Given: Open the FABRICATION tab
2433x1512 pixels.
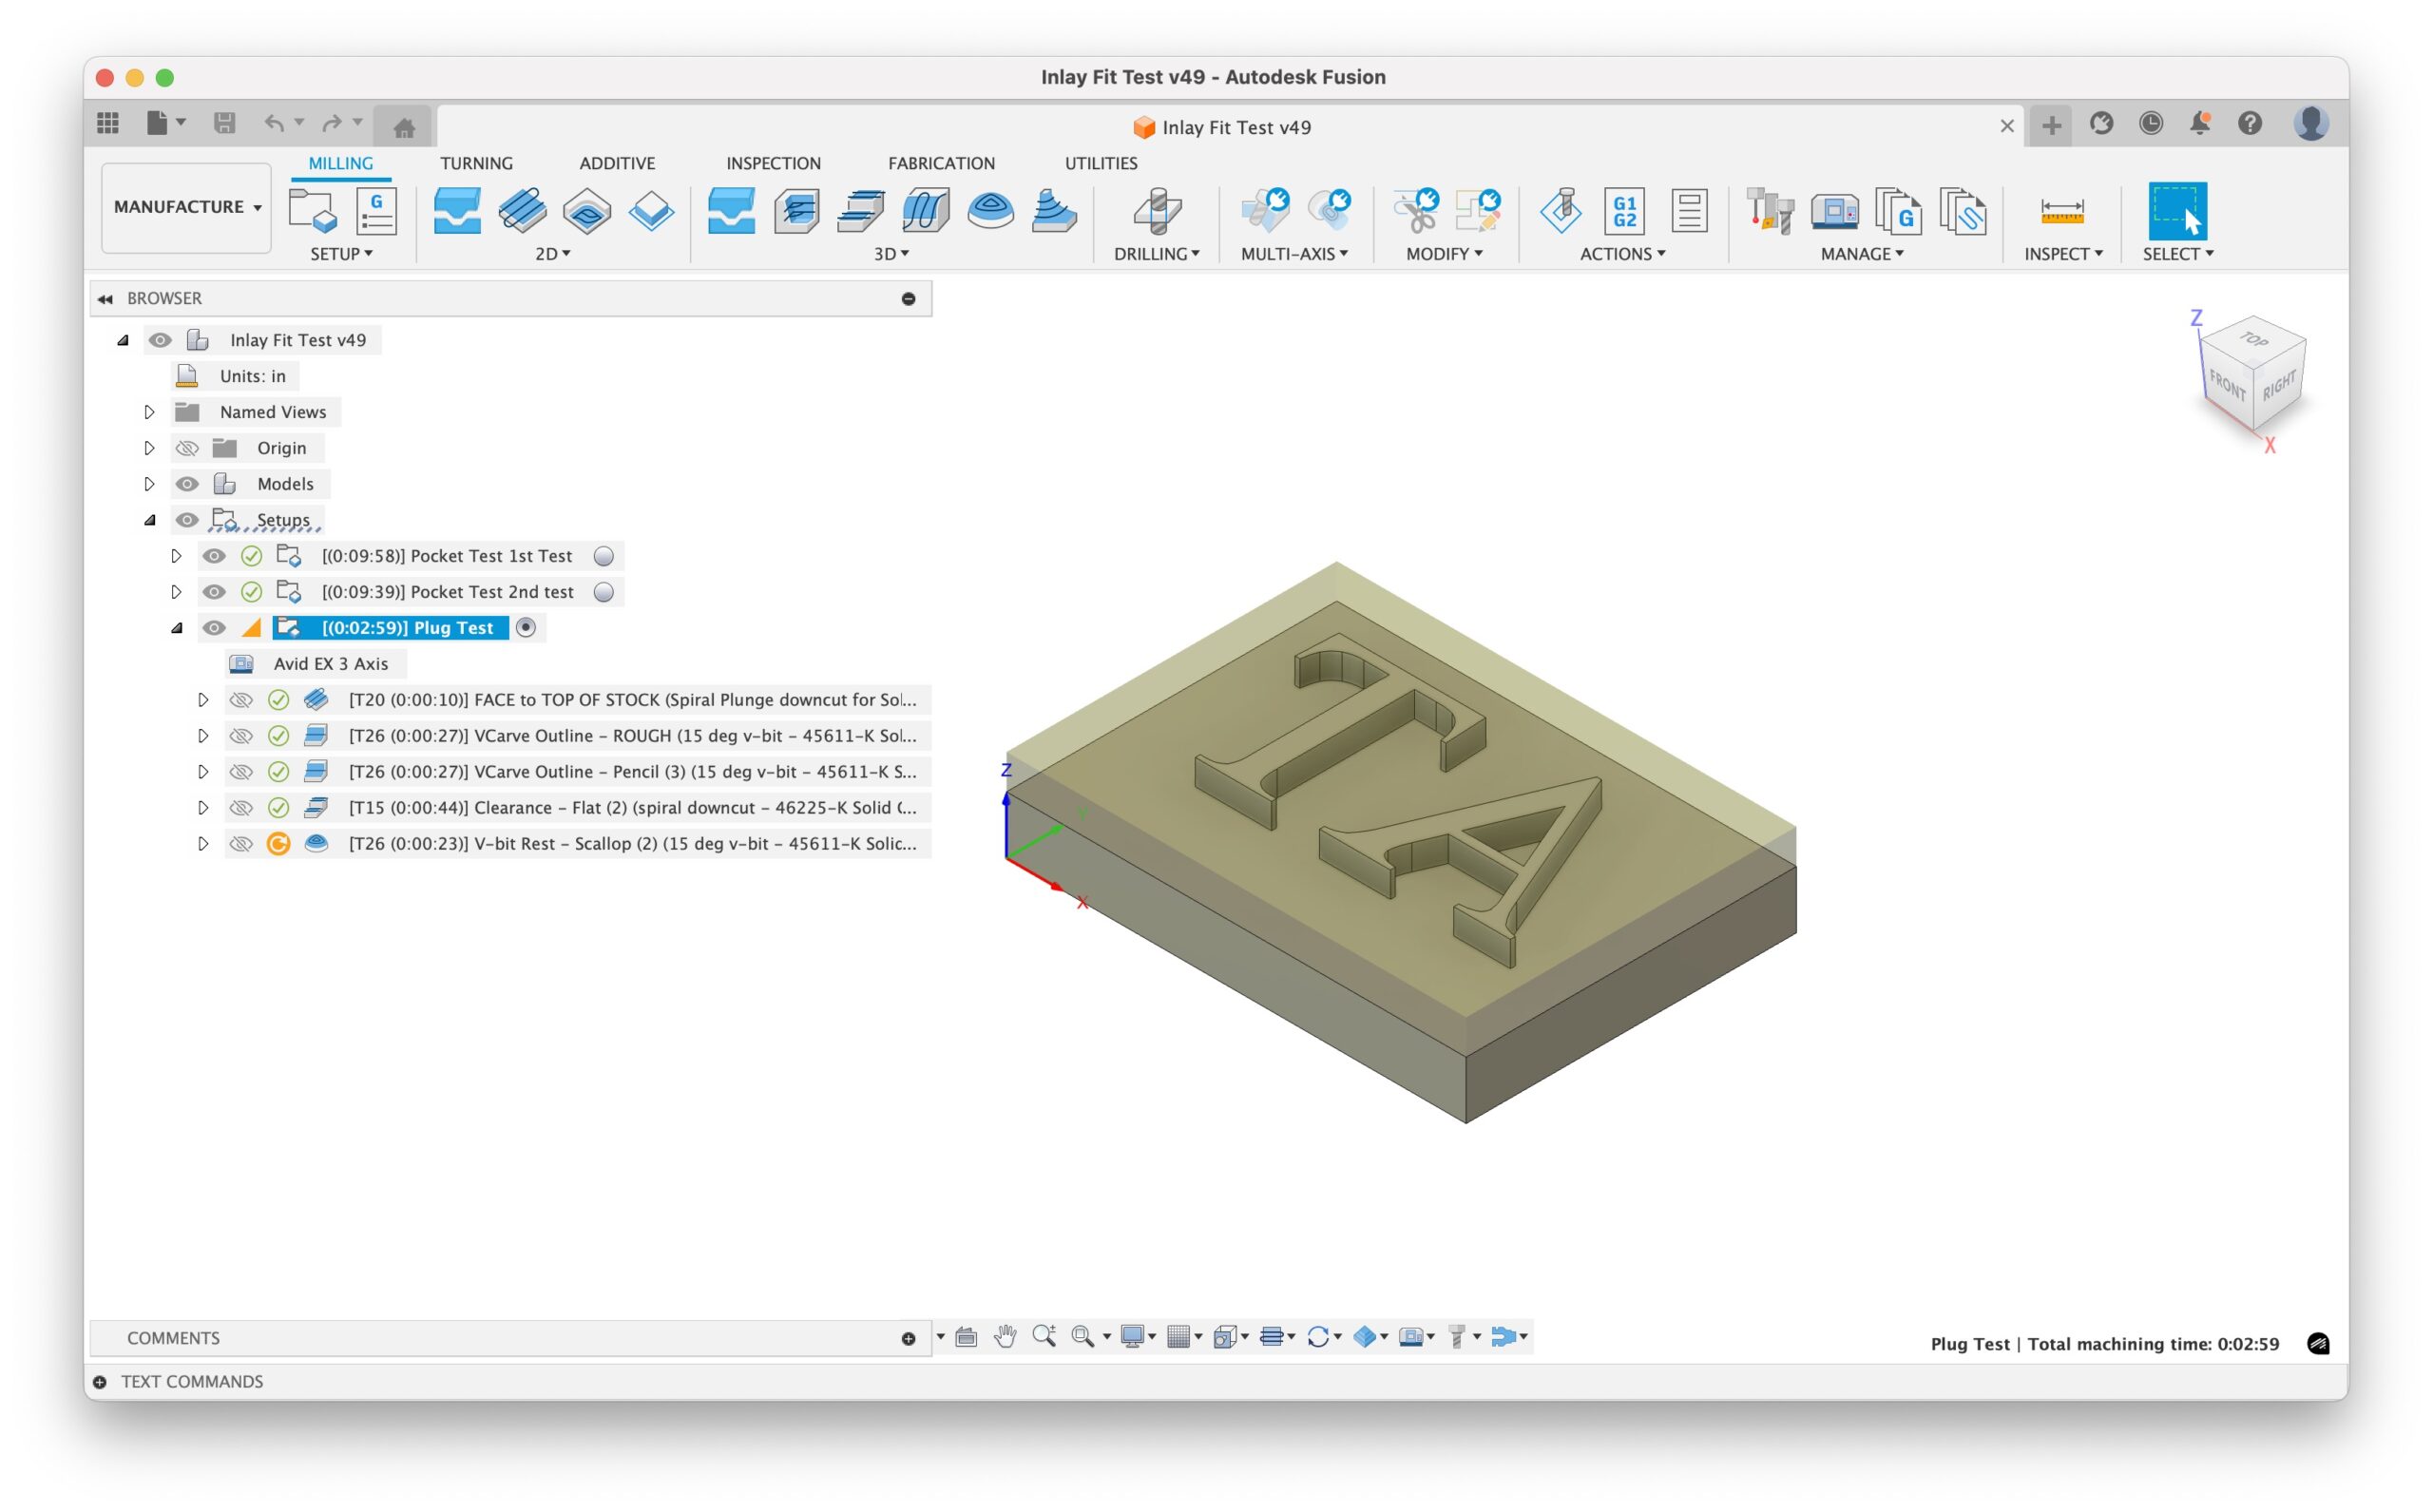Looking at the screenshot, I should (x=940, y=163).
